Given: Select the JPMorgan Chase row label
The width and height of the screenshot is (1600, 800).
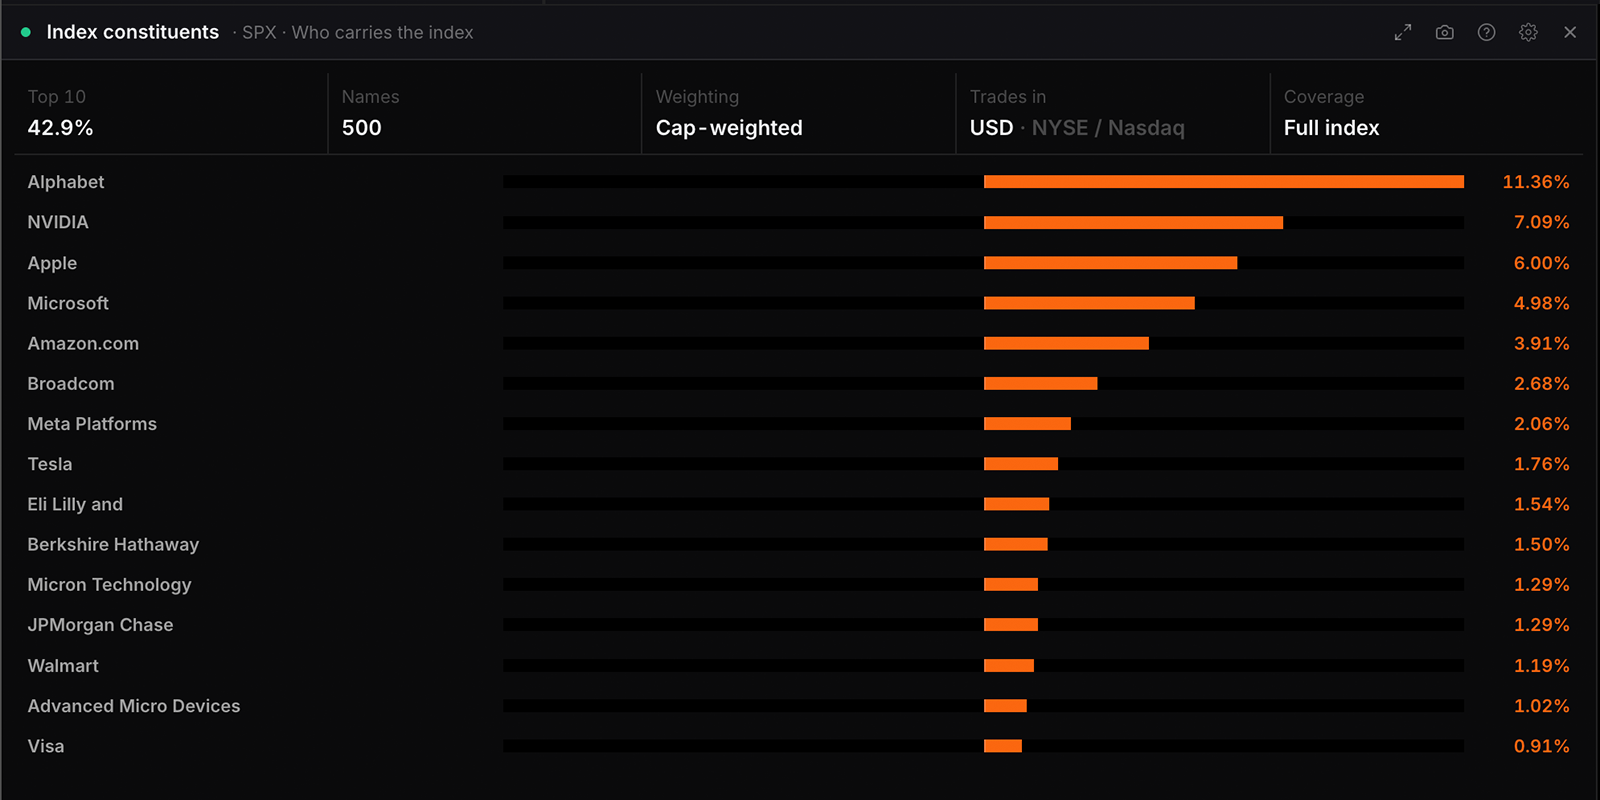Looking at the screenshot, I should [100, 625].
